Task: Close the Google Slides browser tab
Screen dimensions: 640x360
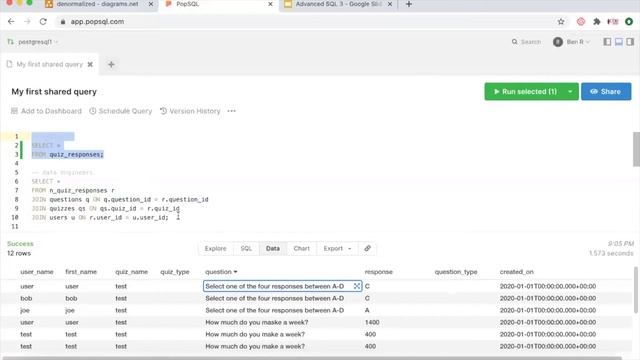Action: tap(390, 4)
